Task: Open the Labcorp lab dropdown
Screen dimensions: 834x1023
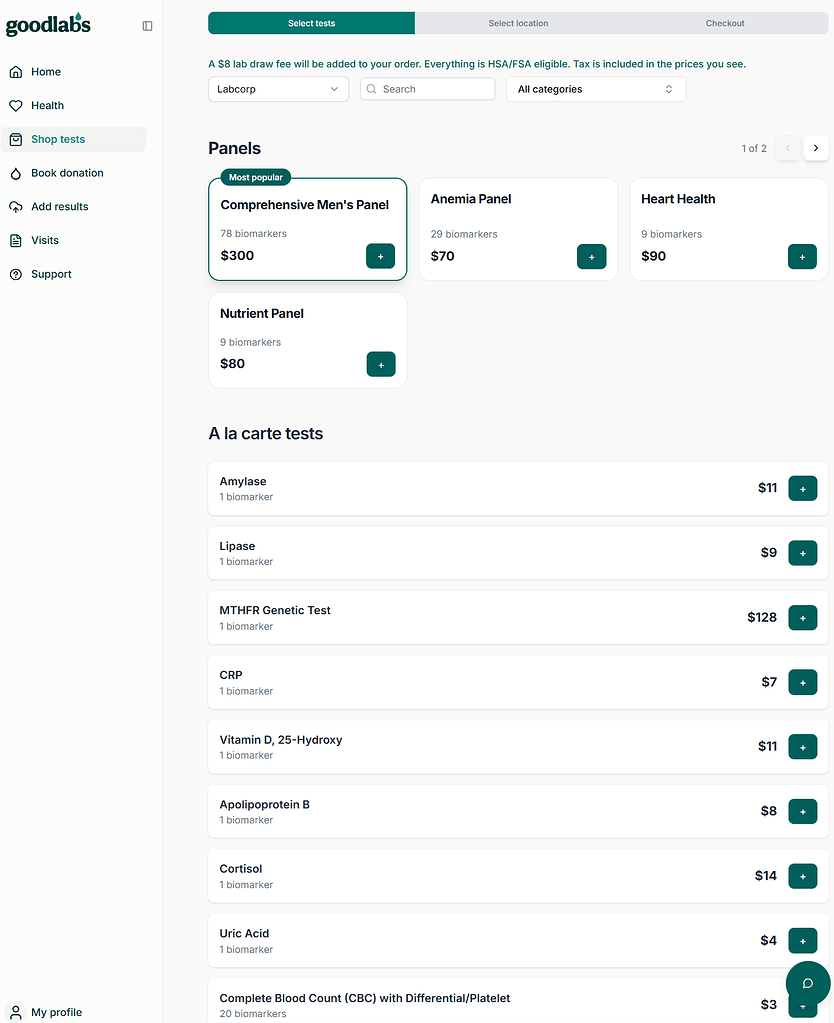Action: (x=278, y=89)
